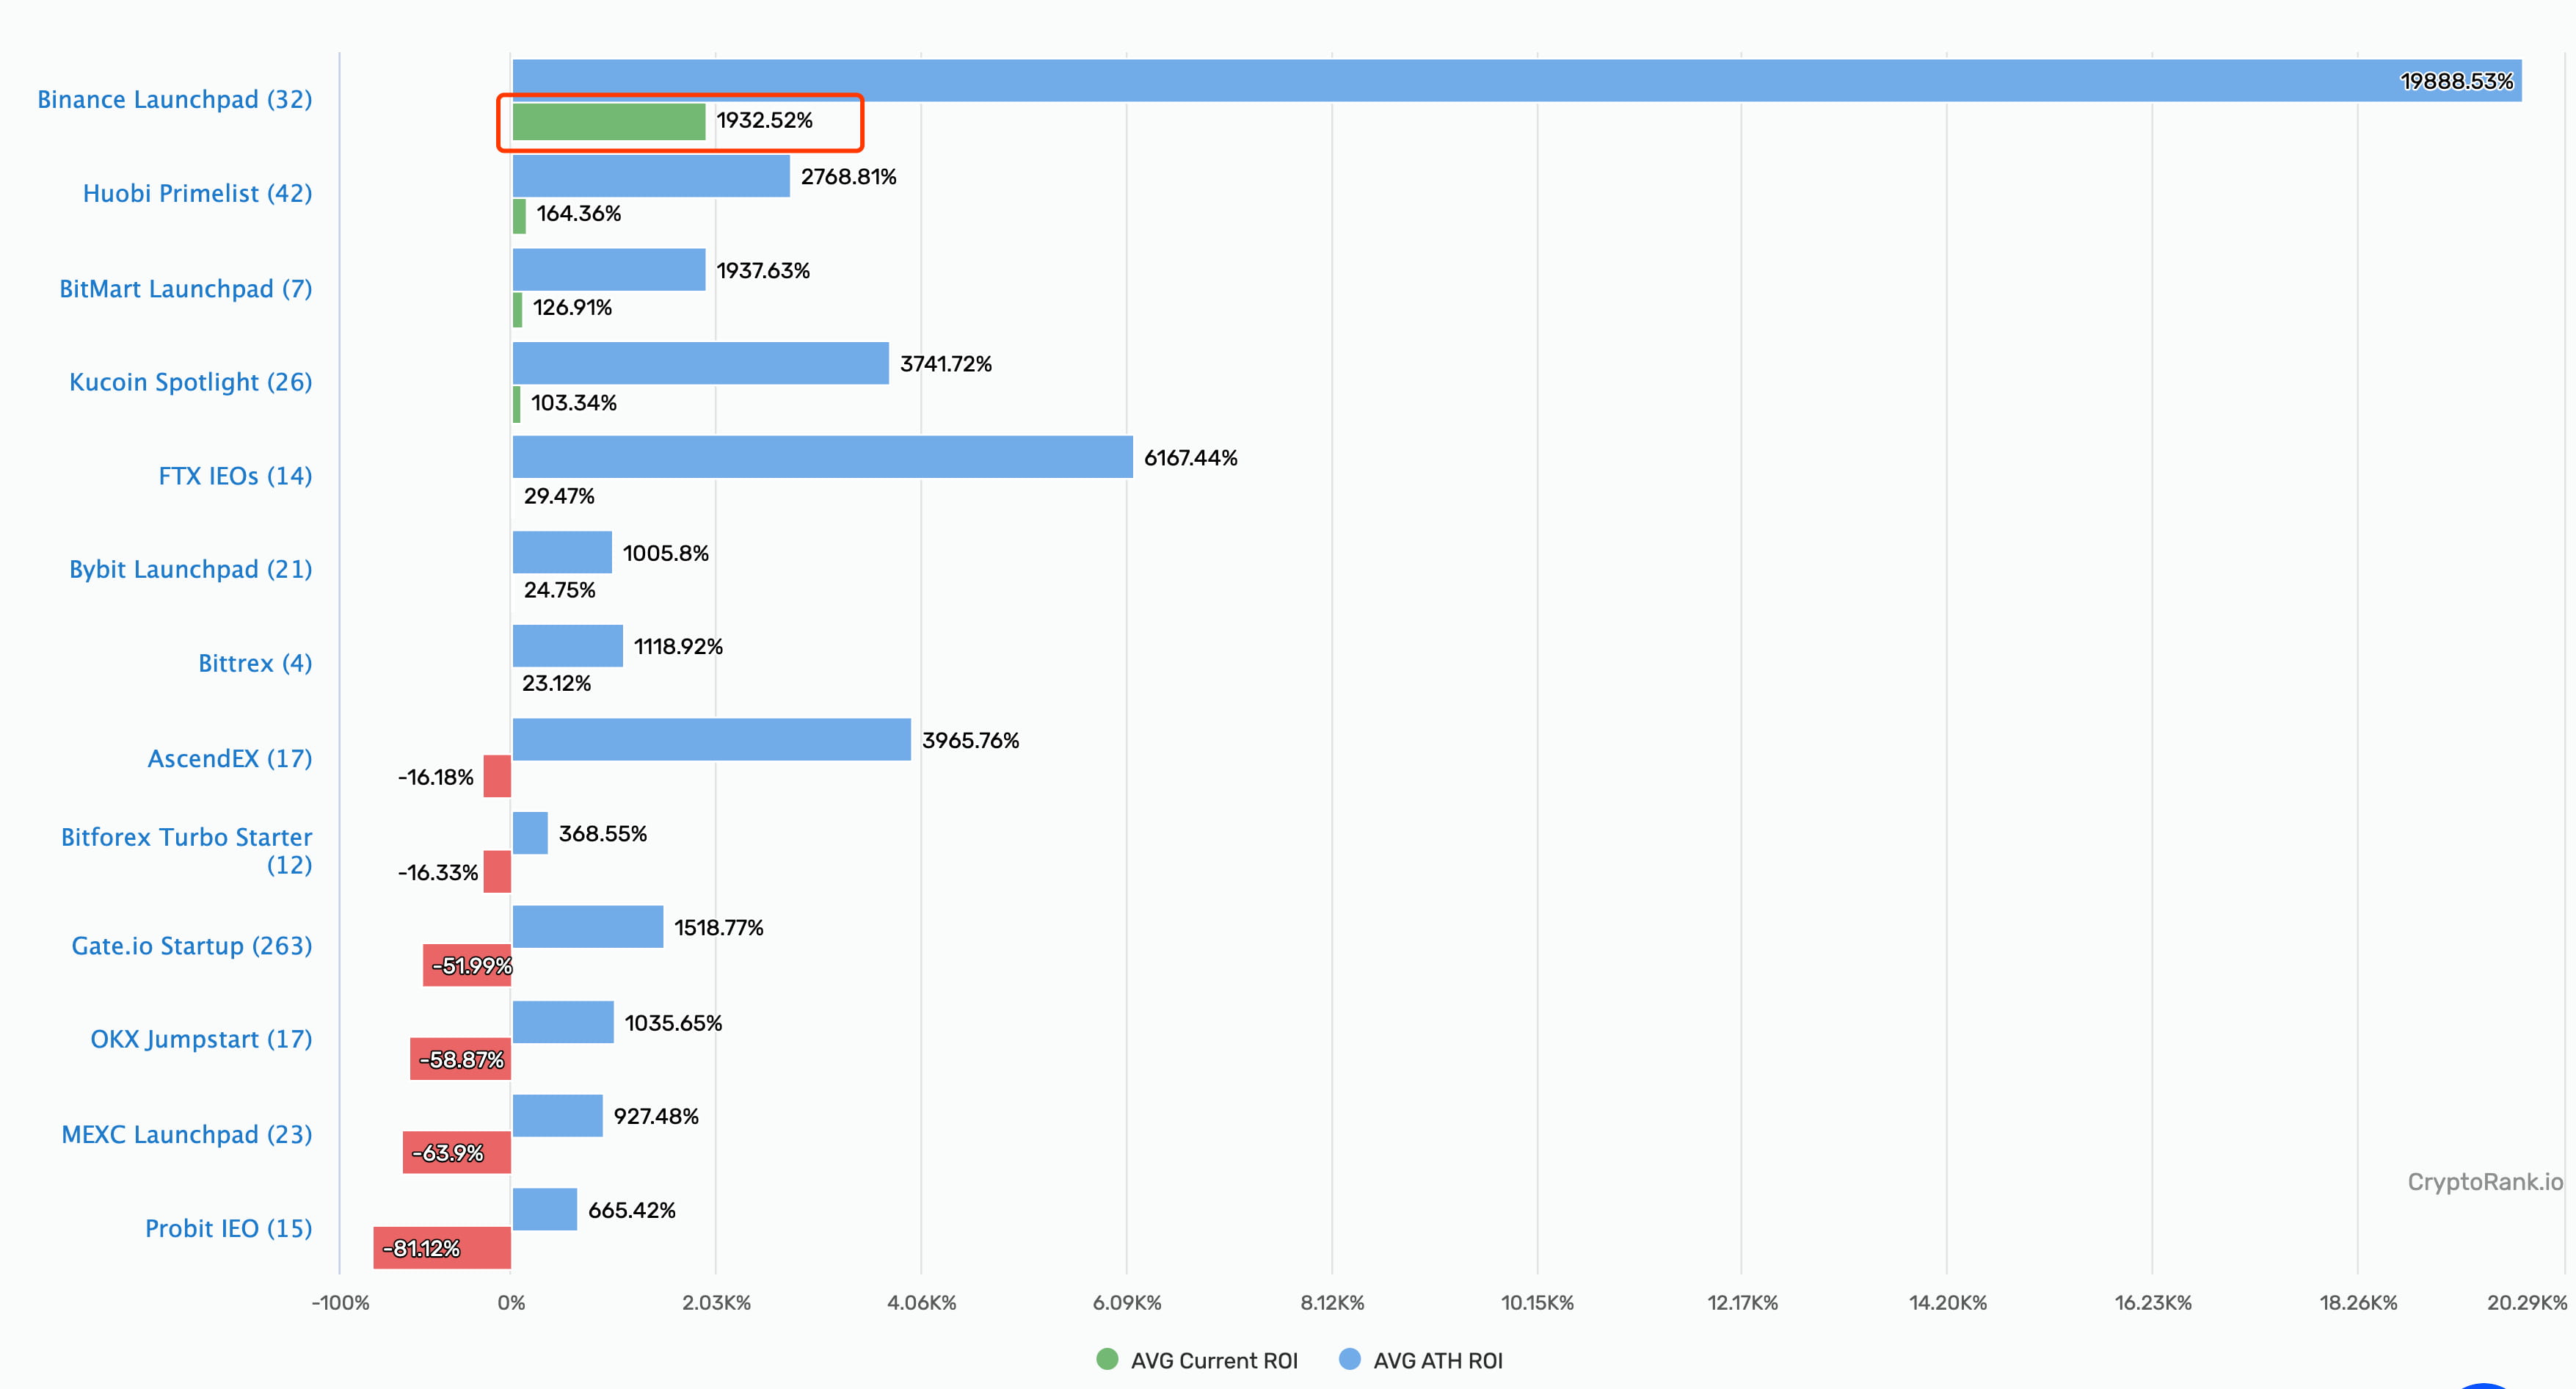This screenshot has height=1389, width=2576.
Task: Click the 1005.8% value label
Action: (x=665, y=553)
